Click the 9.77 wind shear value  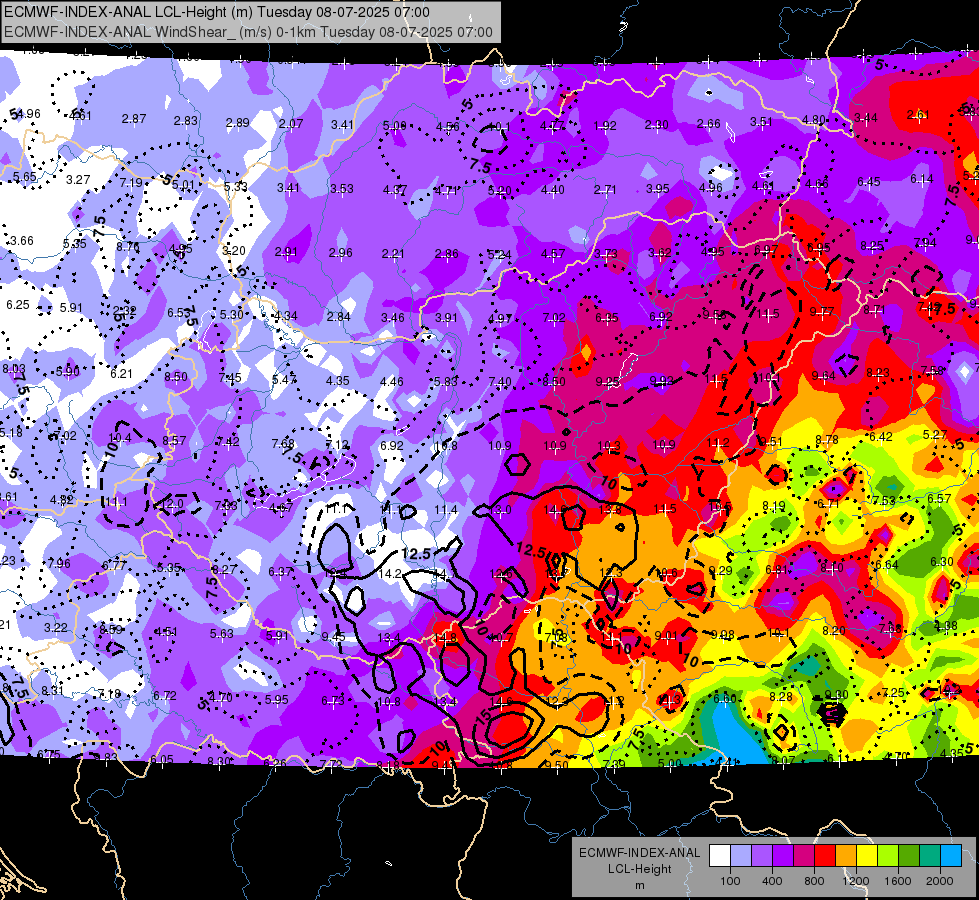pos(822,311)
